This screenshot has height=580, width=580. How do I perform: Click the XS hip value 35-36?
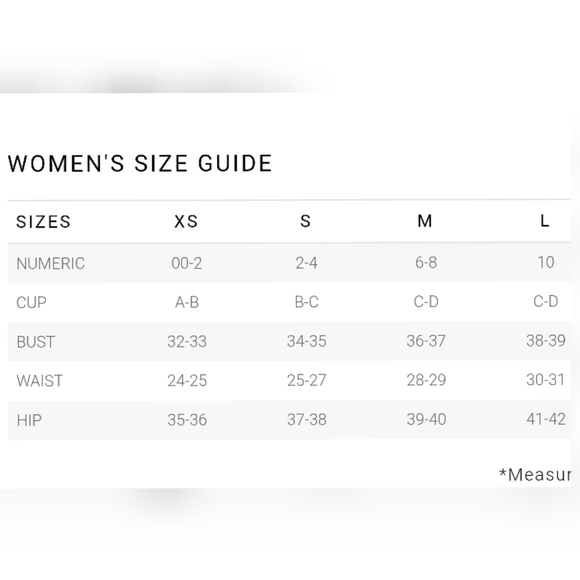click(x=187, y=420)
